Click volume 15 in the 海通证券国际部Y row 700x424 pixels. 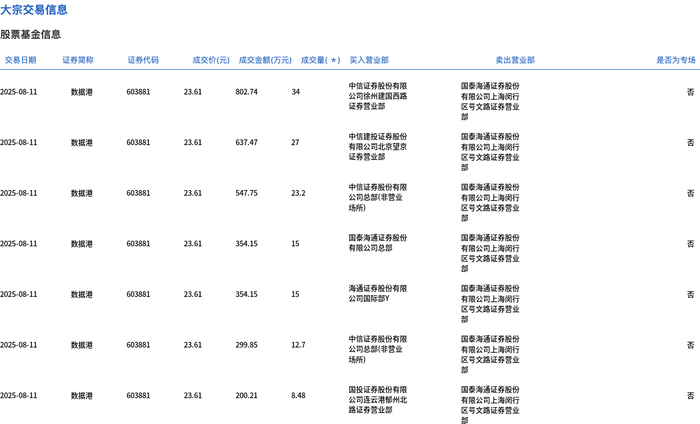[x=296, y=294]
